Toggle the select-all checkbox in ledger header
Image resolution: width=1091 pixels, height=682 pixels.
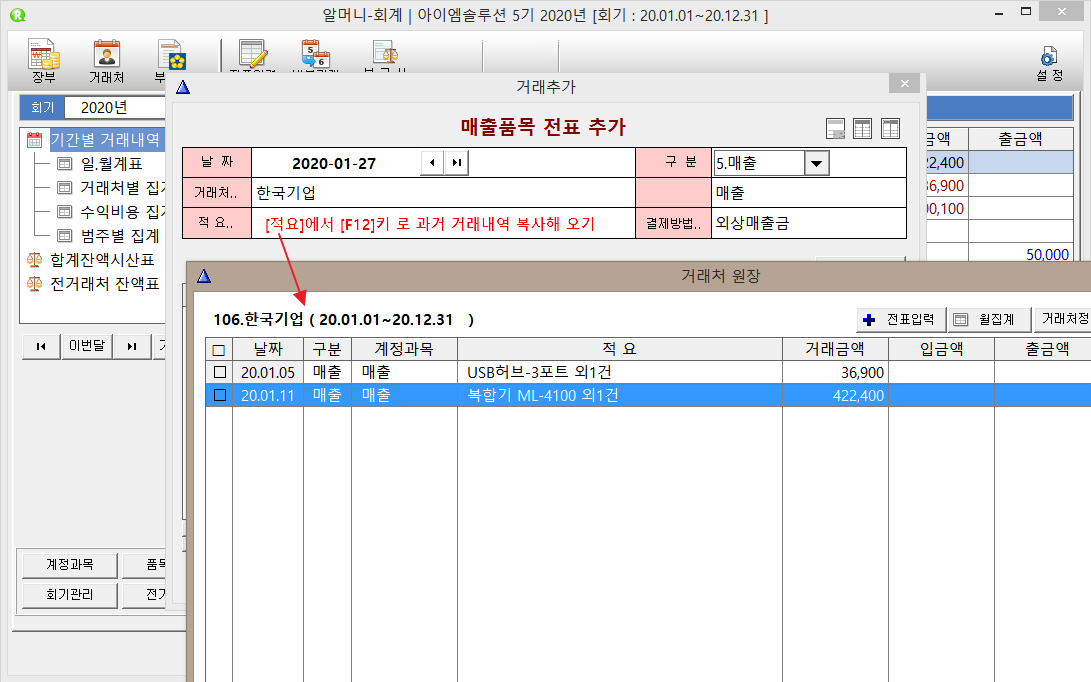coord(218,350)
